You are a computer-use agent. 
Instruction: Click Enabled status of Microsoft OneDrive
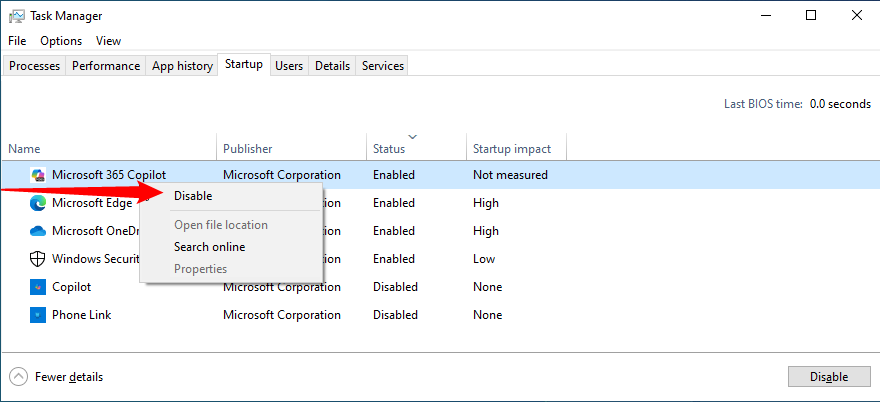point(394,231)
